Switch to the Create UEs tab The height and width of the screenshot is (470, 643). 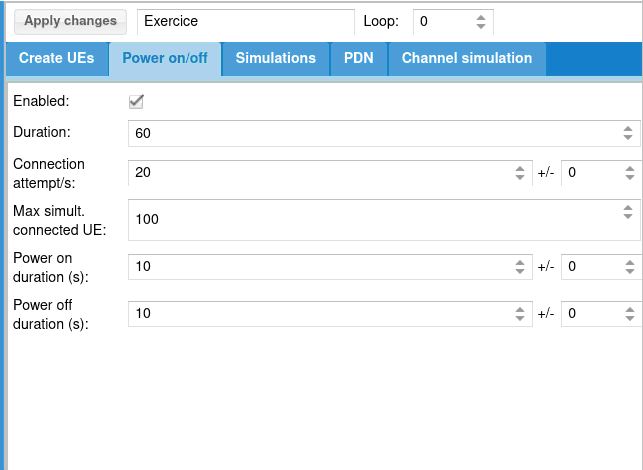57,58
